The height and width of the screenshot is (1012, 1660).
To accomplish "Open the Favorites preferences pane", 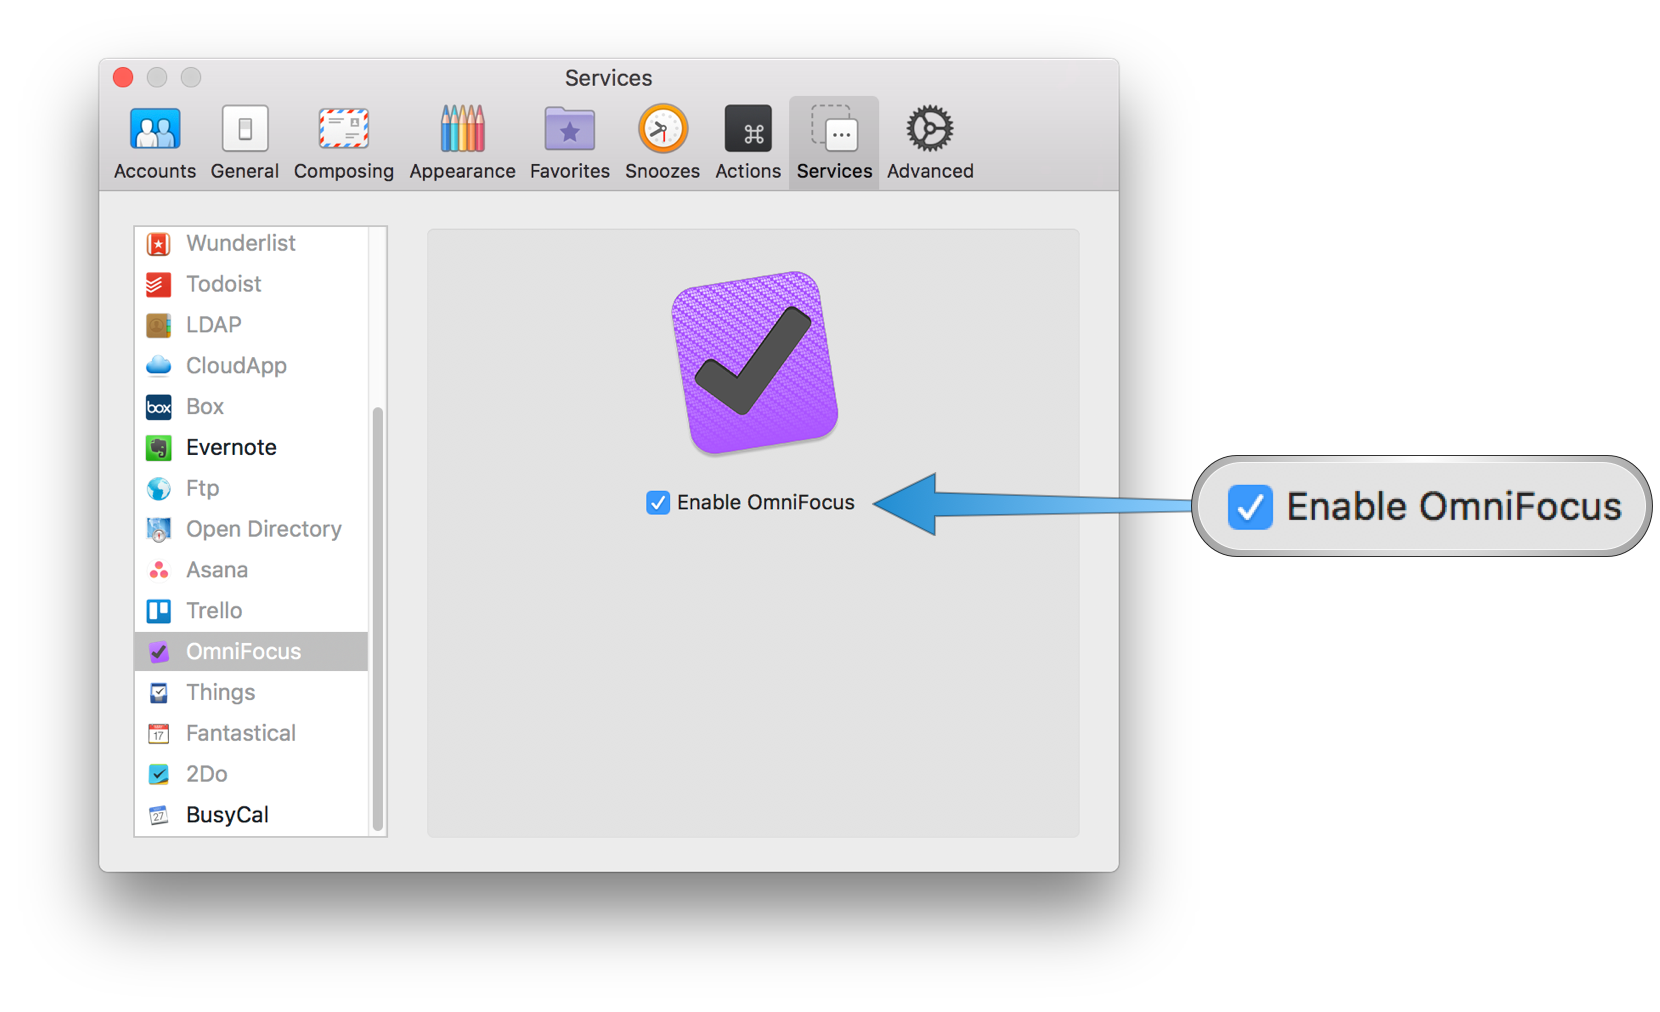I will coord(569,143).
